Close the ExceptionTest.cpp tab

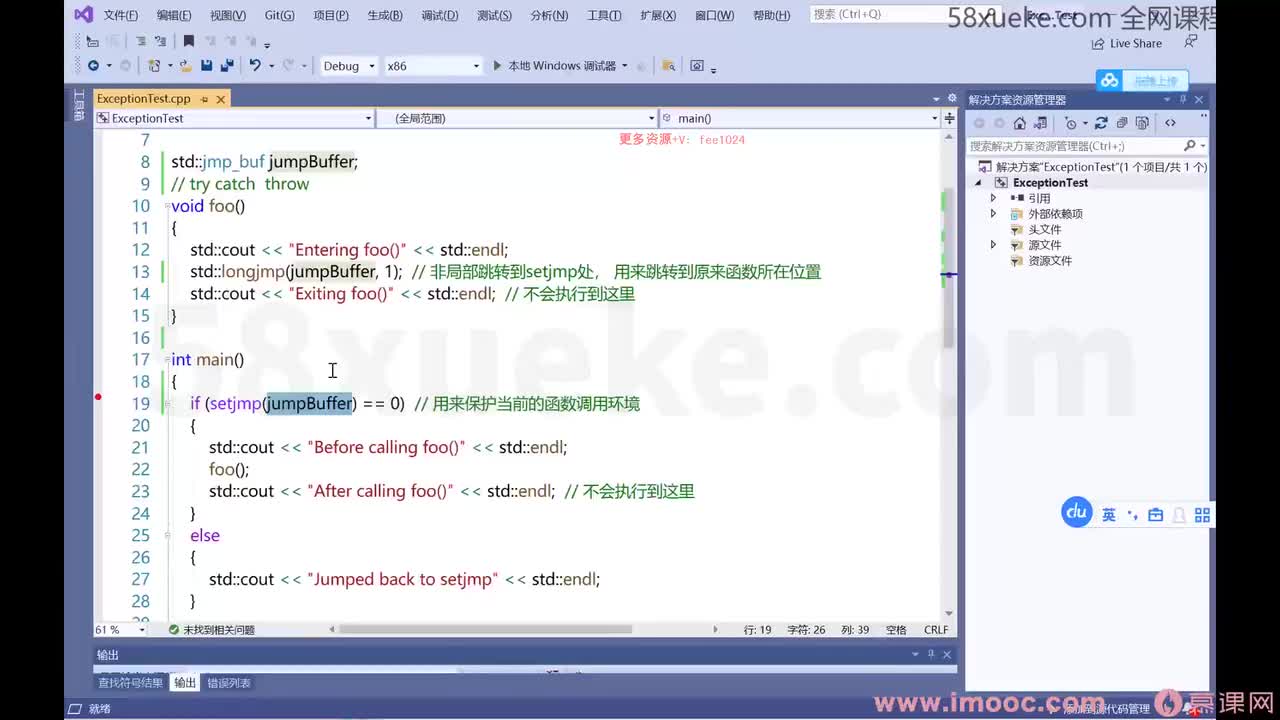coord(220,99)
